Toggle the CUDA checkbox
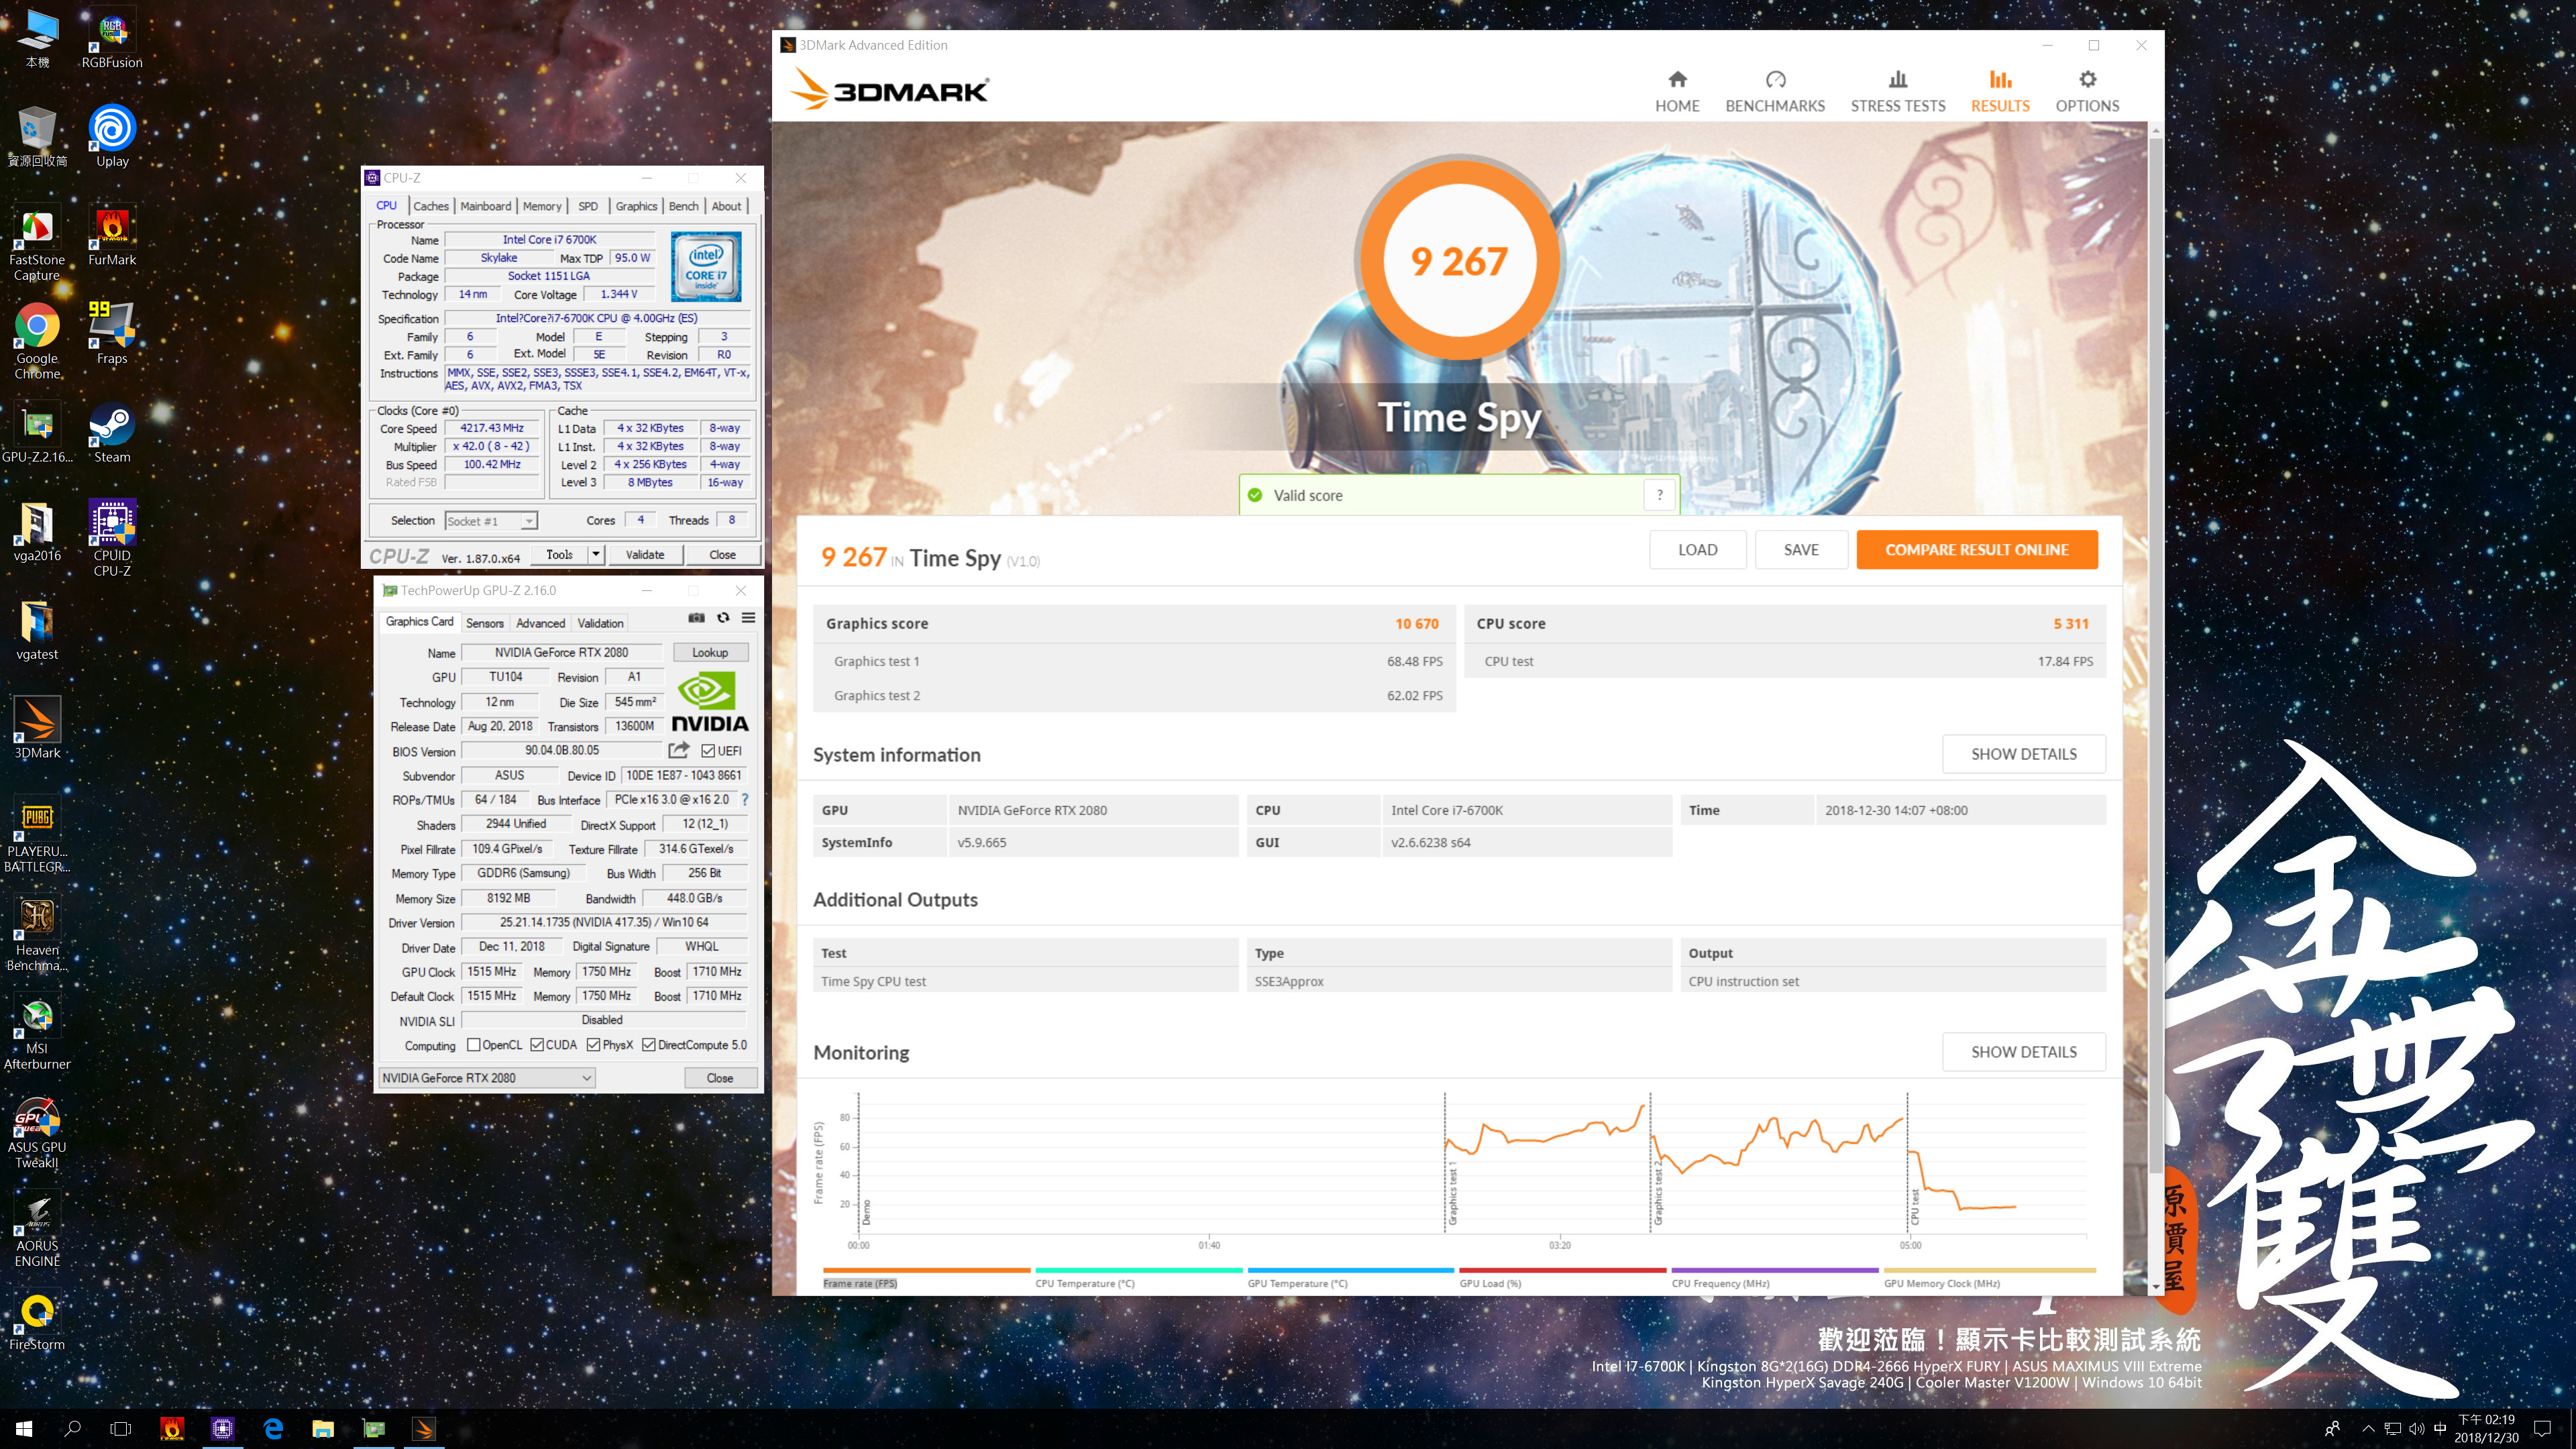The width and height of the screenshot is (2576, 1449). (x=537, y=1045)
